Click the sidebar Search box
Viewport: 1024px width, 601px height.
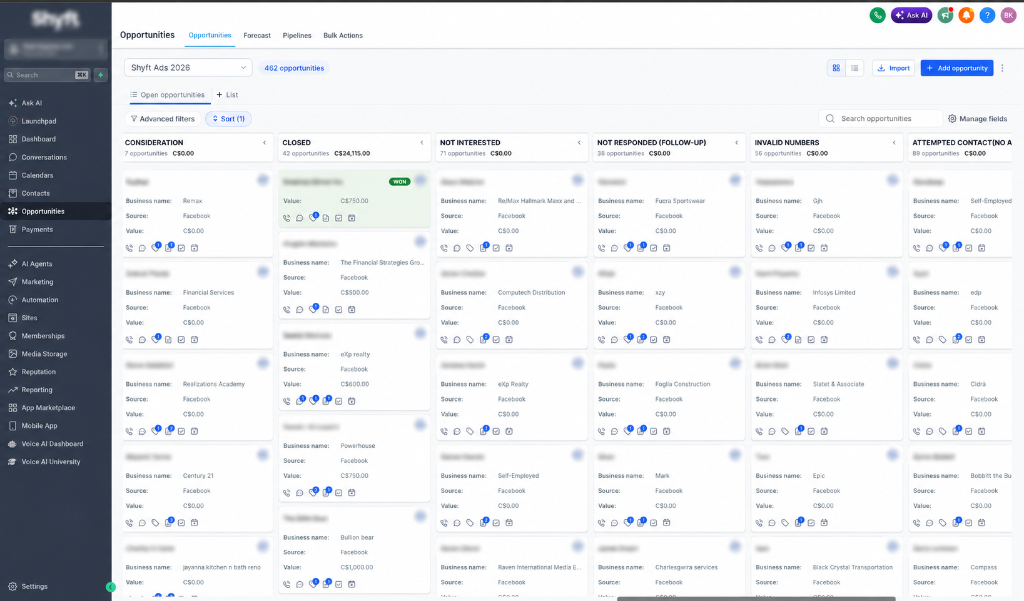(47, 75)
